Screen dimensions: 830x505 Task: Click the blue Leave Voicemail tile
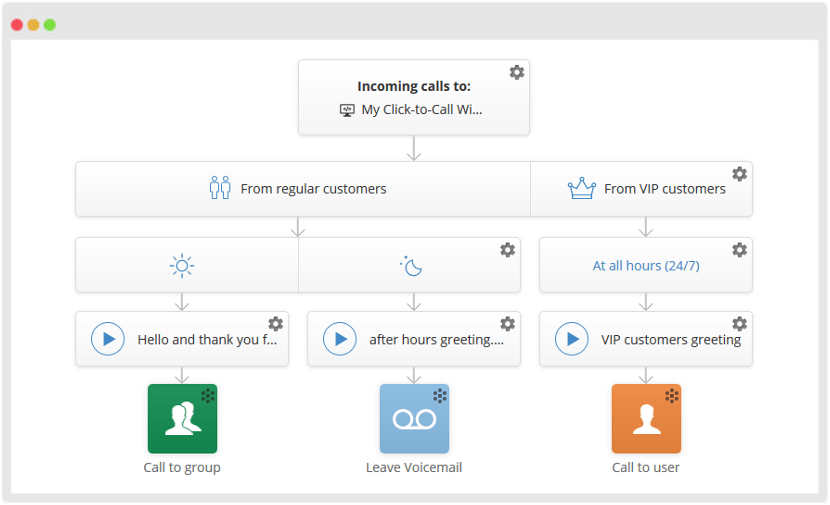click(414, 419)
